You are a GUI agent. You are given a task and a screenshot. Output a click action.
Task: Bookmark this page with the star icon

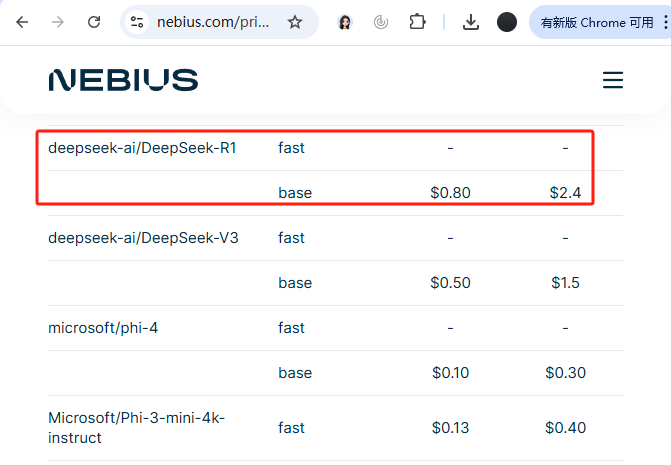[x=295, y=22]
